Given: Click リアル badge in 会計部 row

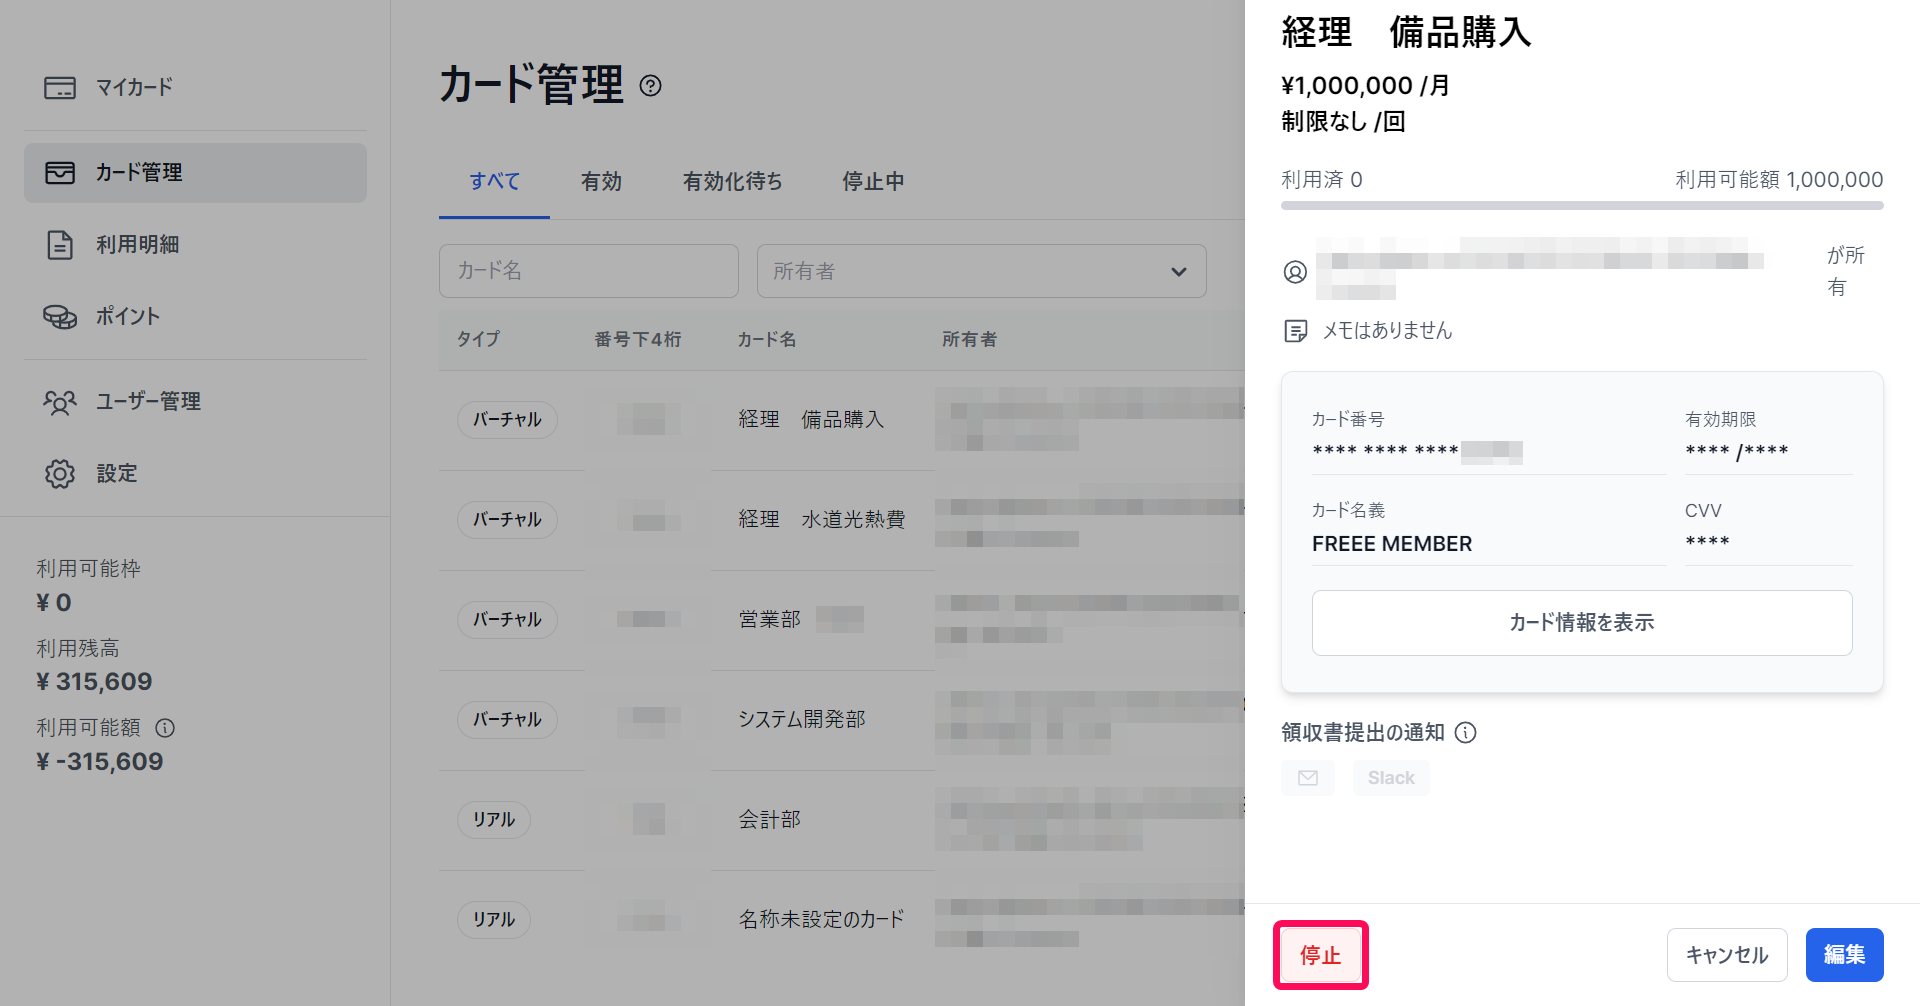Looking at the screenshot, I should coord(494,820).
